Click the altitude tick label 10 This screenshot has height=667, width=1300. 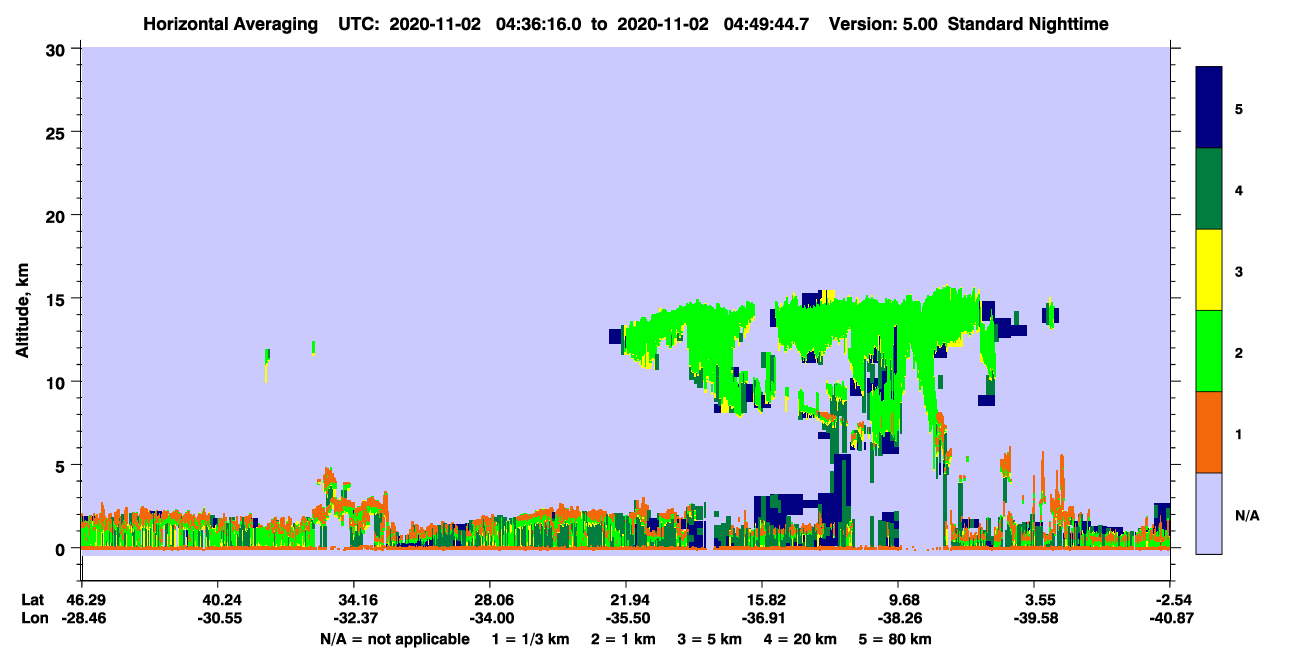[58, 382]
